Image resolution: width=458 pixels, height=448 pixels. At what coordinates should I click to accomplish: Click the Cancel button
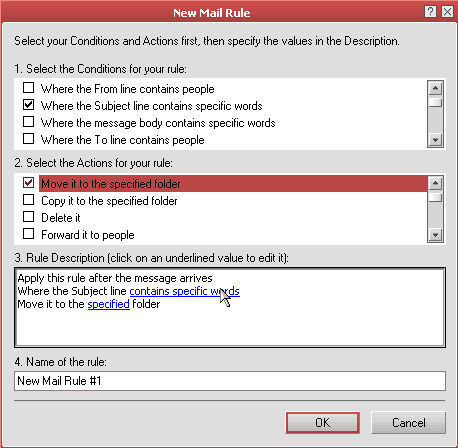tap(408, 423)
